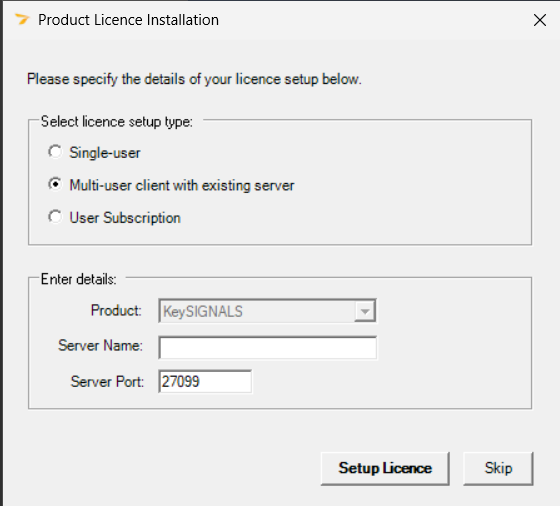Click the orange app logo in title bar
The width and height of the screenshot is (560, 506).
(22, 19)
